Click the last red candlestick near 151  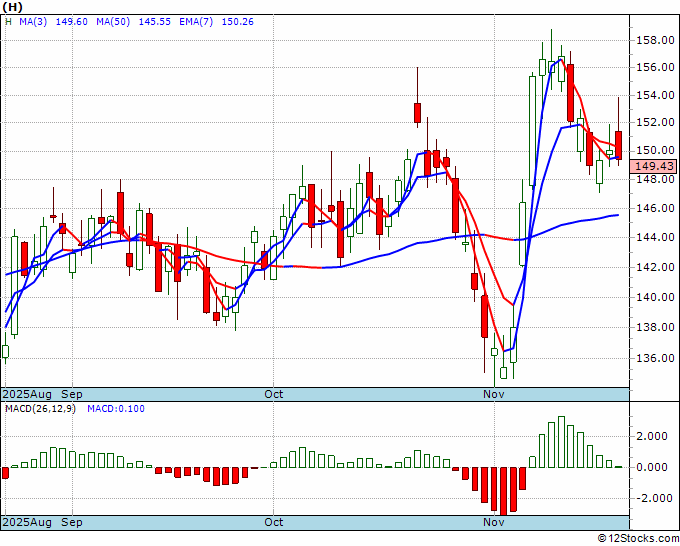click(618, 145)
